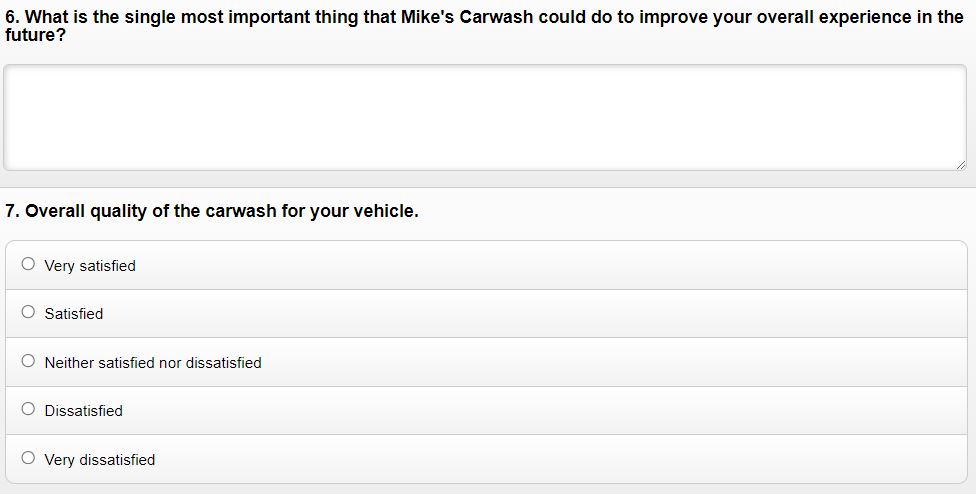
Task: Click the number "7." before the quality question
Action: (12, 211)
